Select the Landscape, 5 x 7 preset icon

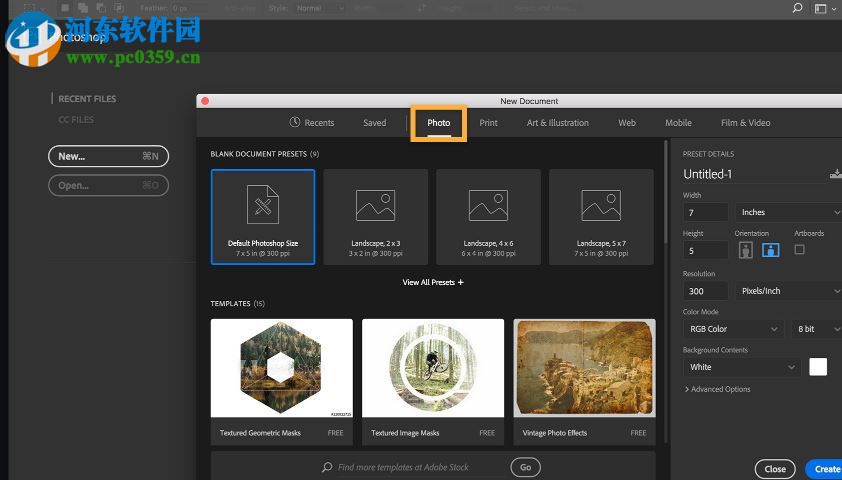[601, 205]
